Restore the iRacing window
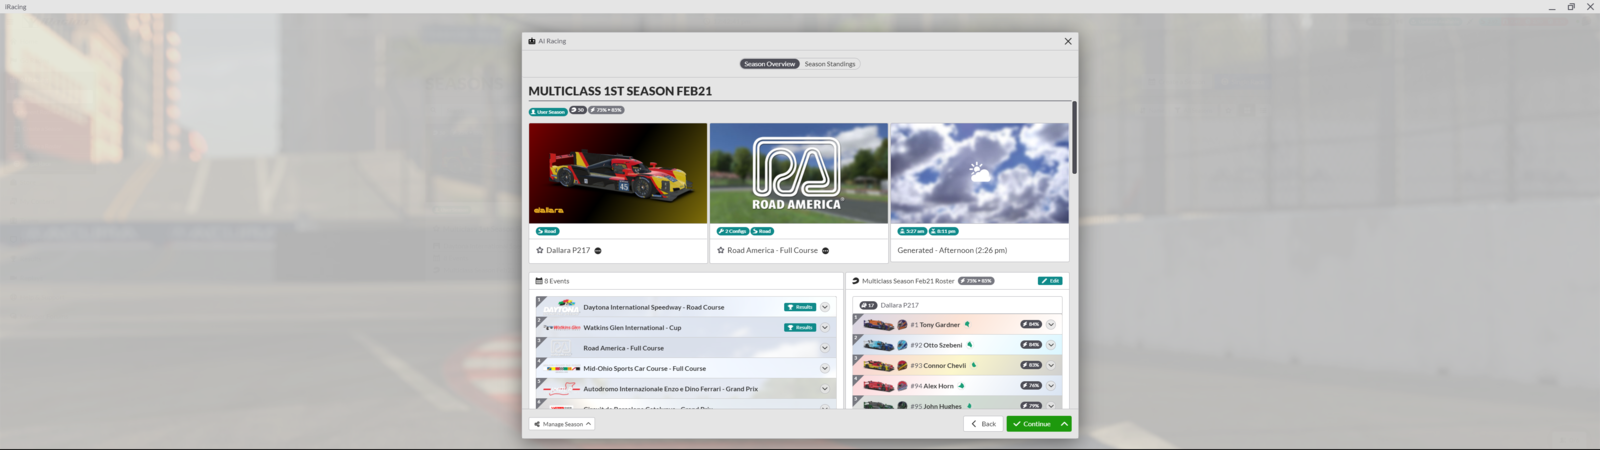Screen dimensions: 1600x450 (x=1571, y=7)
